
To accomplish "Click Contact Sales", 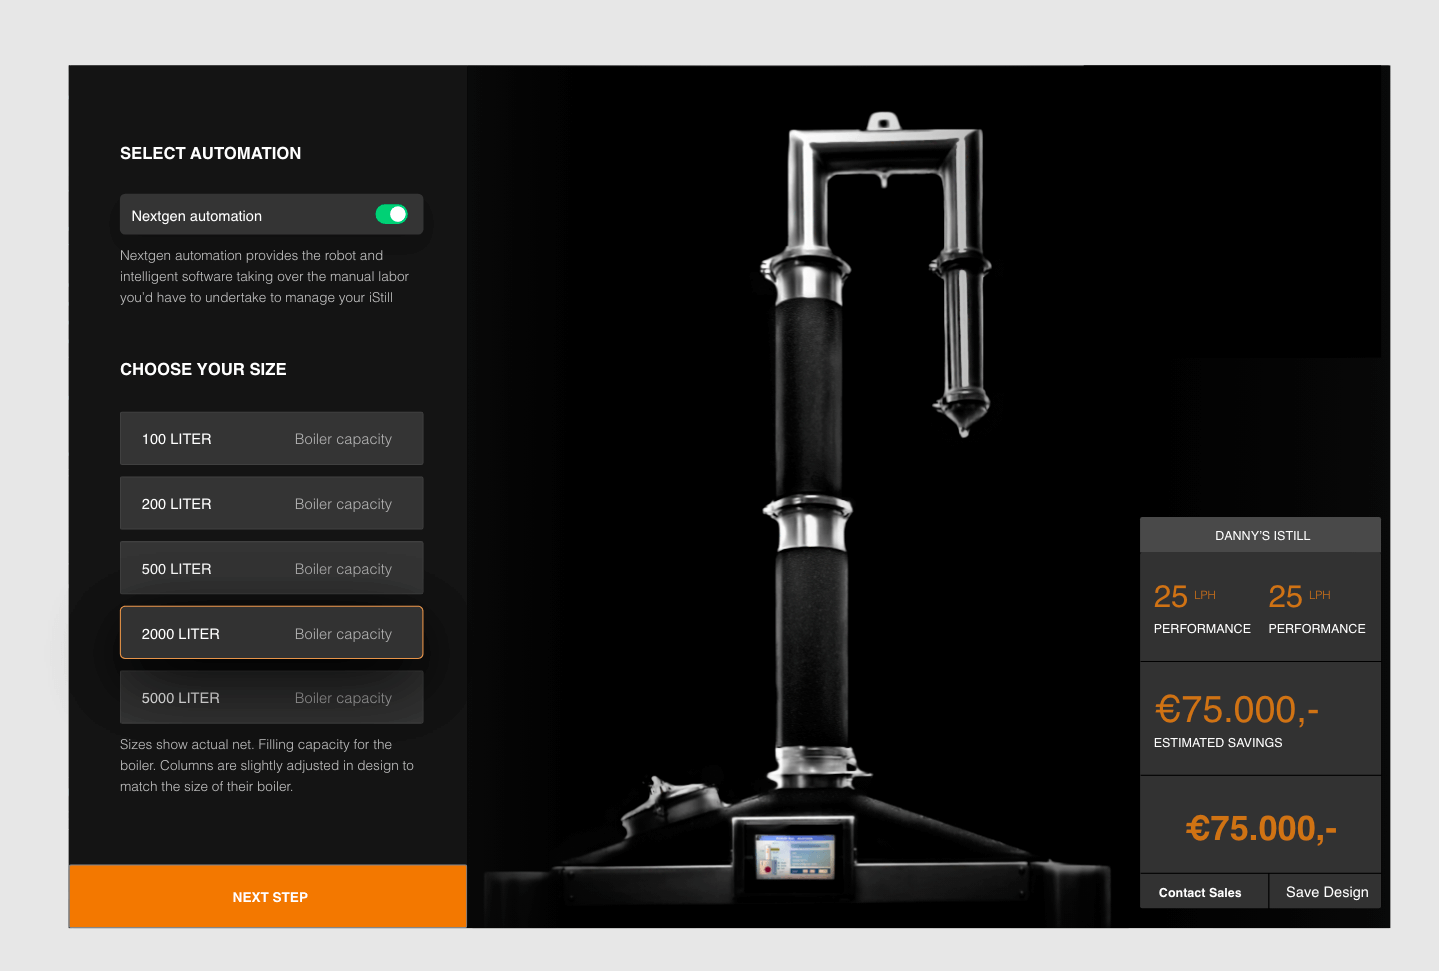I will point(1204,892).
